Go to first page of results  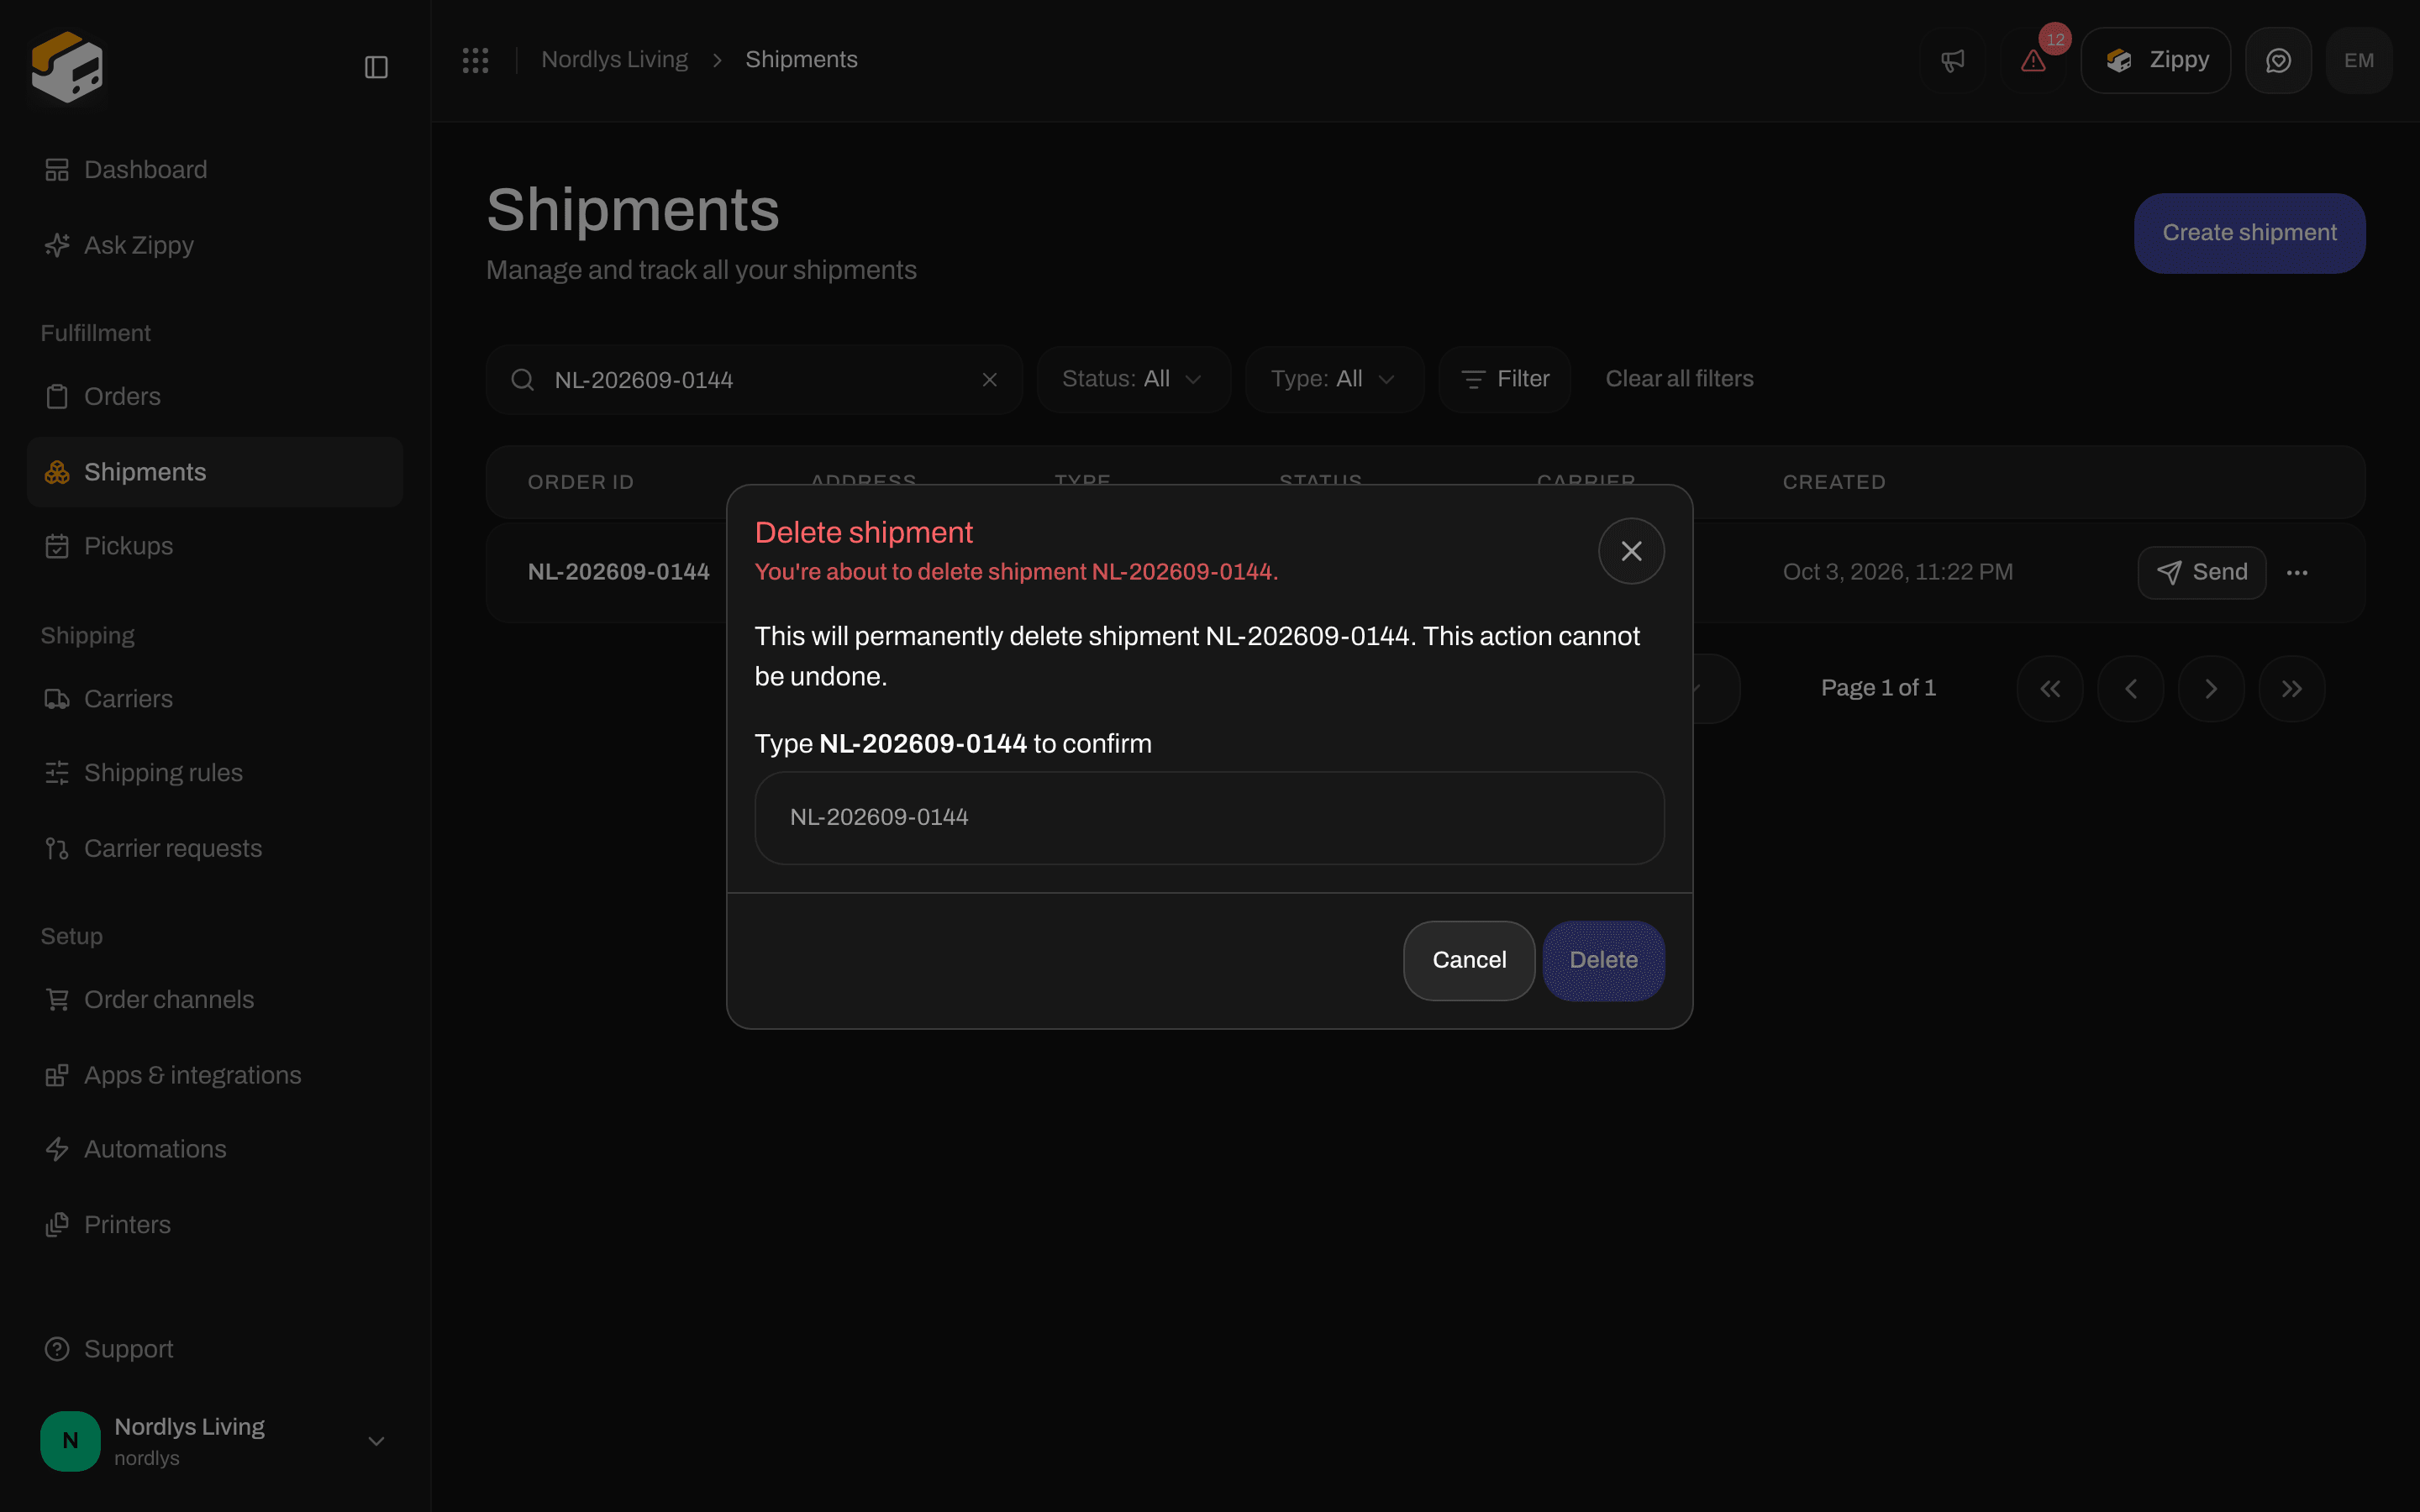(2050, 689)
